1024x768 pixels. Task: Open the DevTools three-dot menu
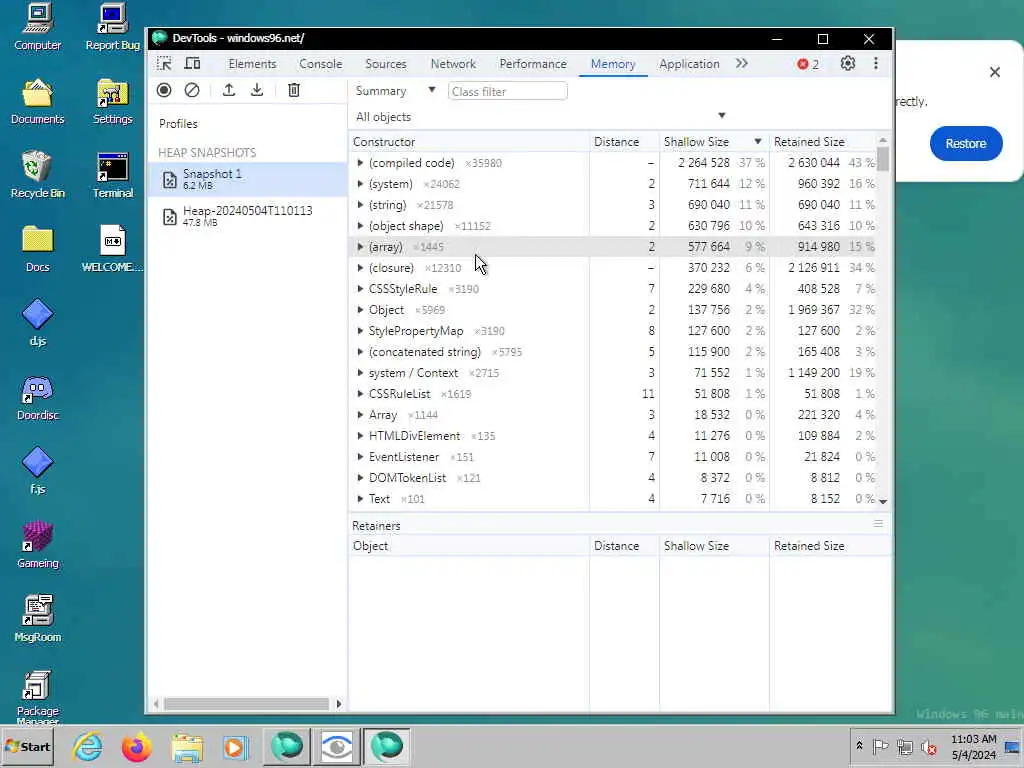tap(876, 63)
